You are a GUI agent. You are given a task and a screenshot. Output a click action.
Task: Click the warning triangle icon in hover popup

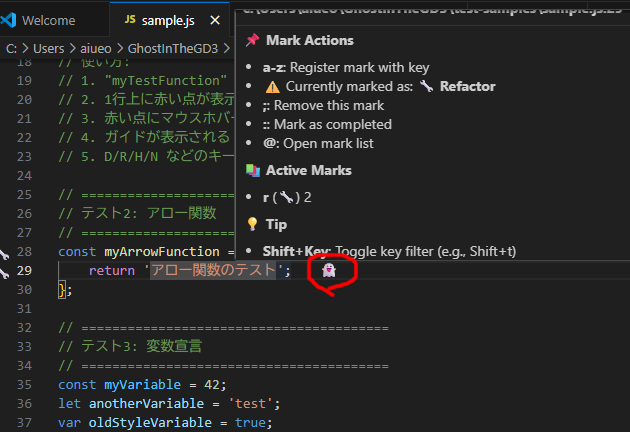point(272,87)
